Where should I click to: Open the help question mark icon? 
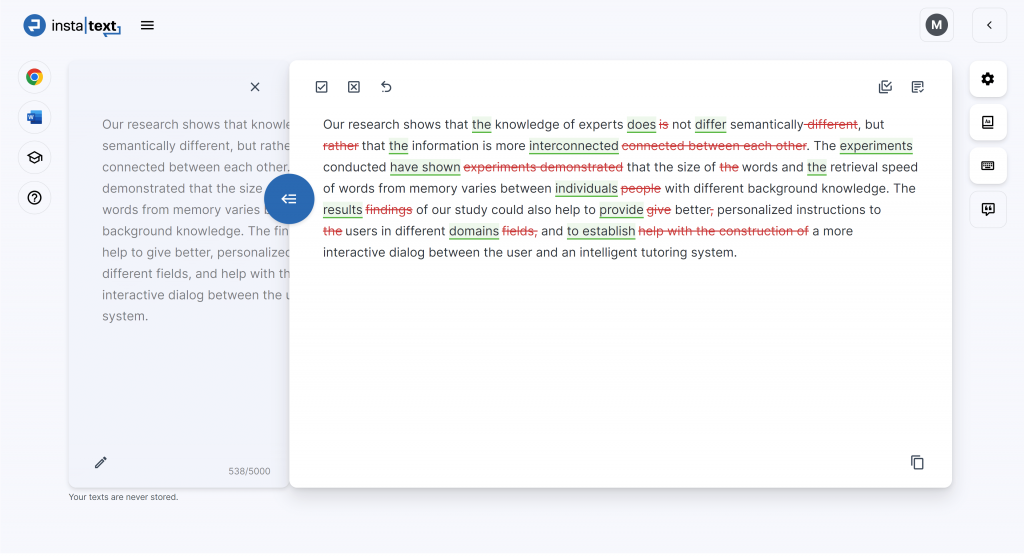pos(35,198)
